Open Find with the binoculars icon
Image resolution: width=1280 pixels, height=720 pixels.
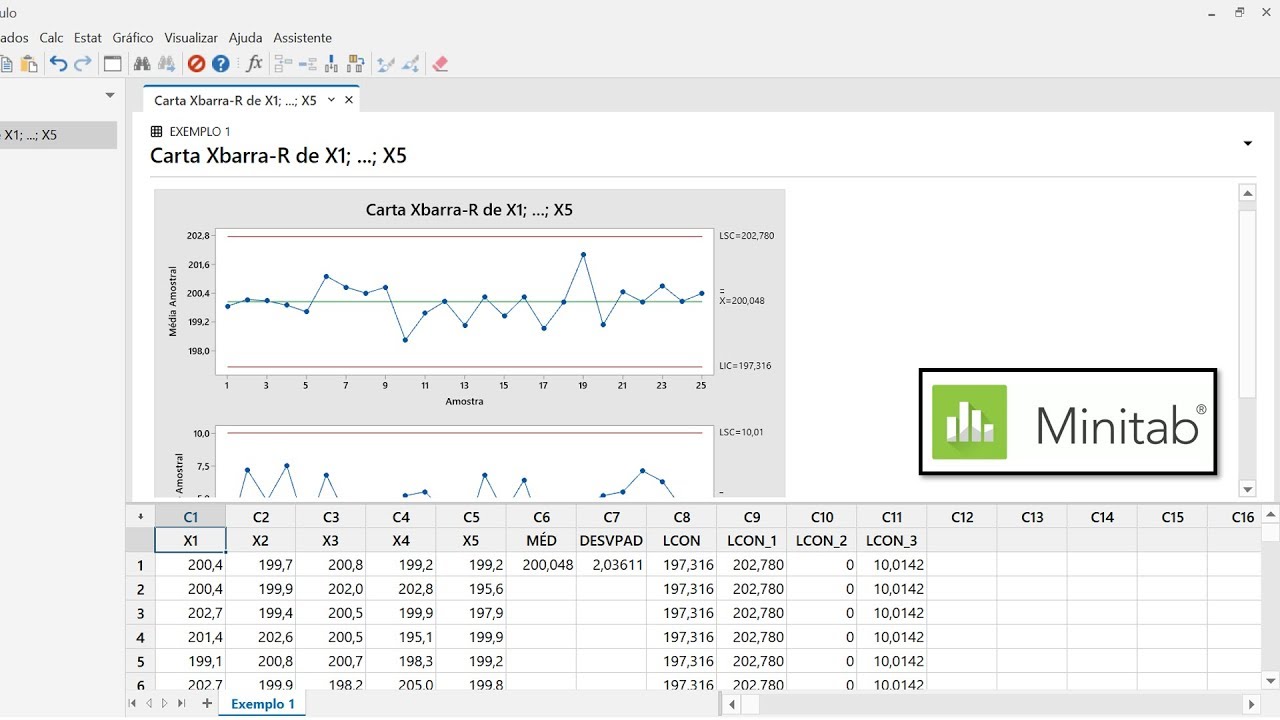point(142,64)
